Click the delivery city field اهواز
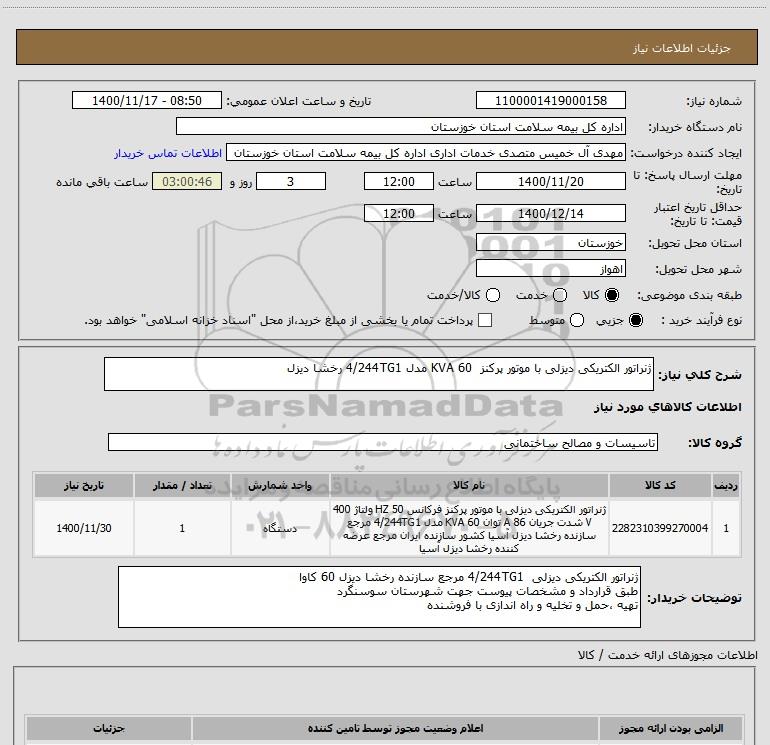 tap(550, 268)
